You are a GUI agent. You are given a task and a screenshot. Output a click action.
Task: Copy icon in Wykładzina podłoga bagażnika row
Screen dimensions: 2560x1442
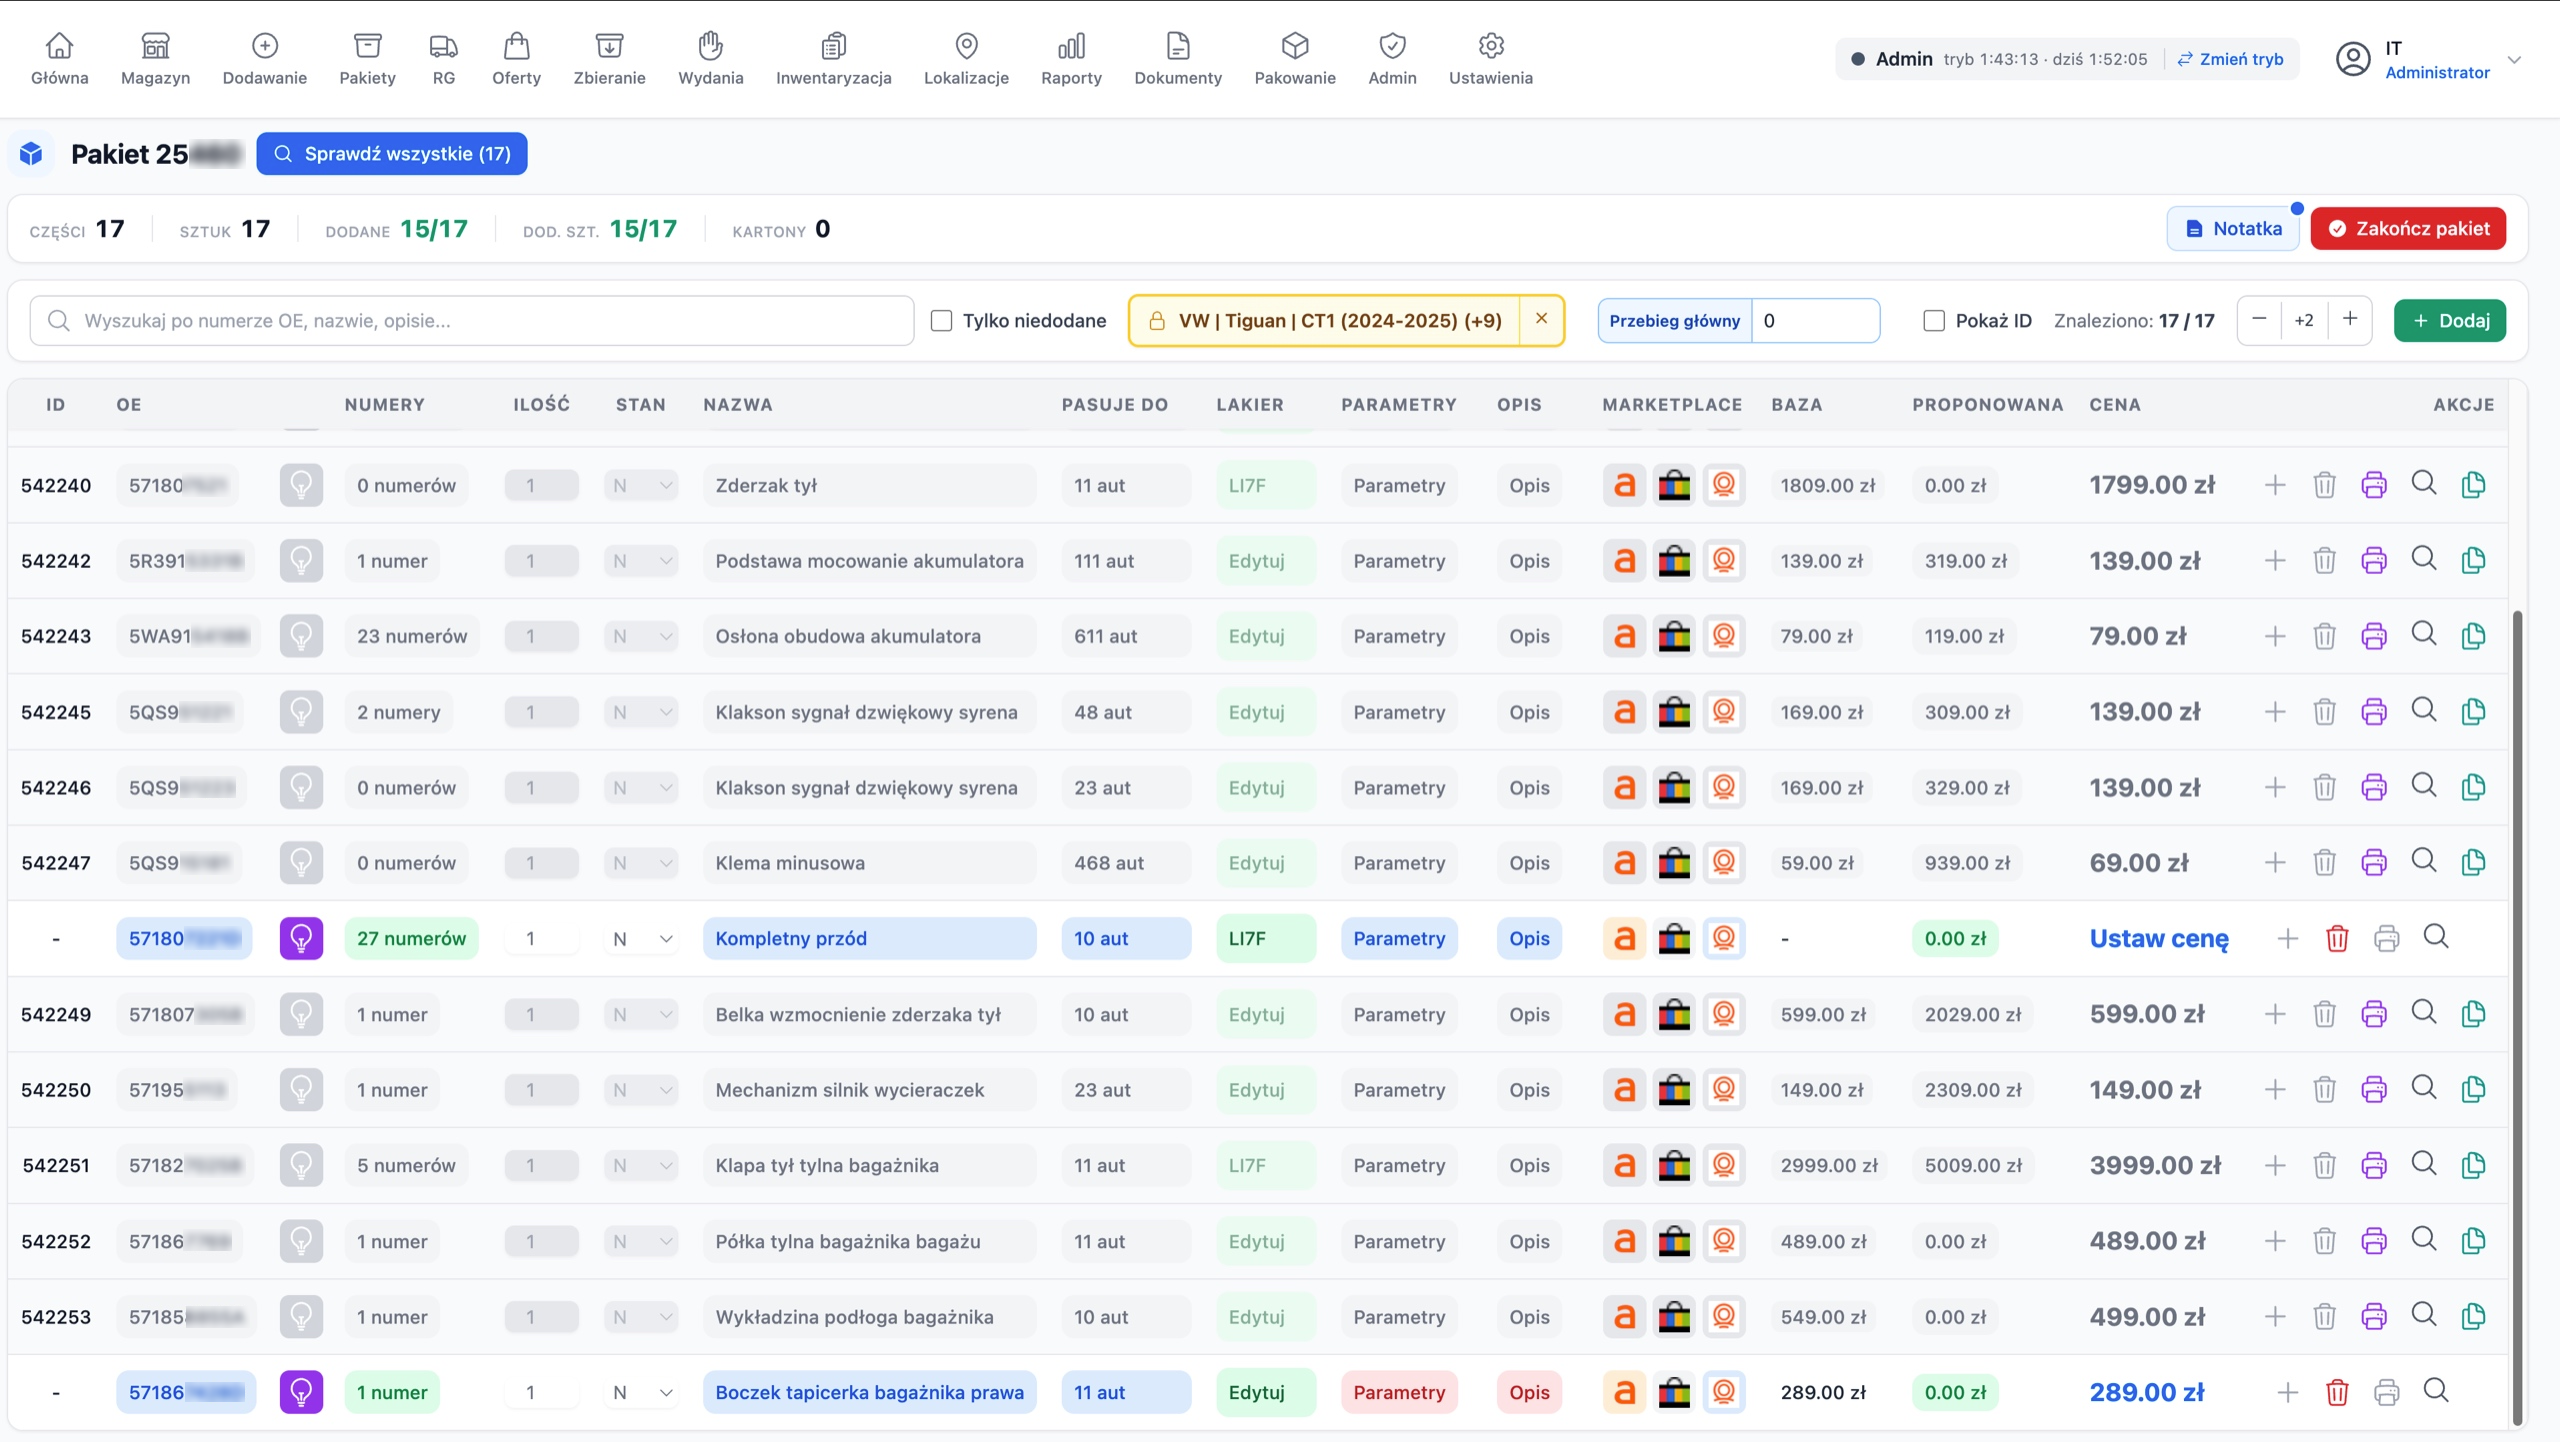tap(2473, 1316)
